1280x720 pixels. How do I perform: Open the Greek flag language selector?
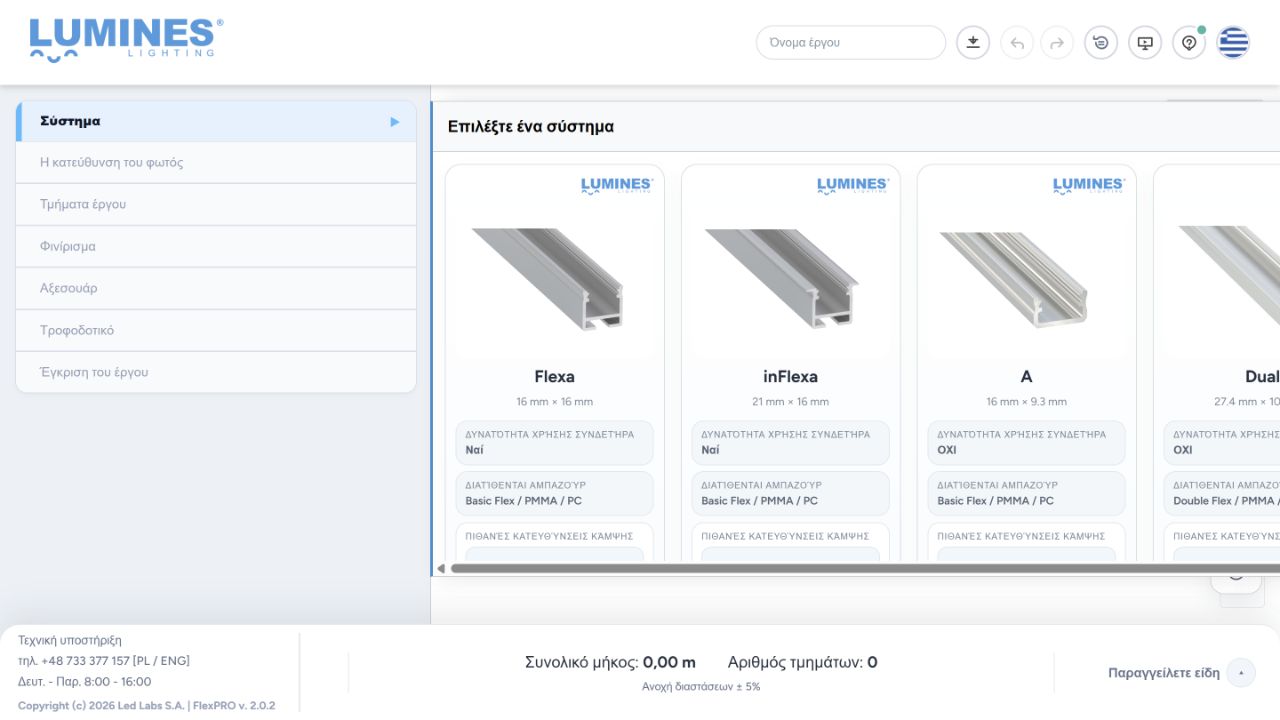click(x=1233, y=43)
